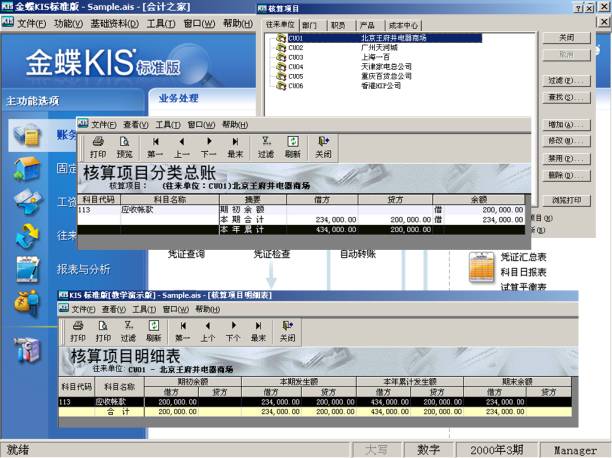
Task: Open 凭证检查 link
Action: pos(272,254)
